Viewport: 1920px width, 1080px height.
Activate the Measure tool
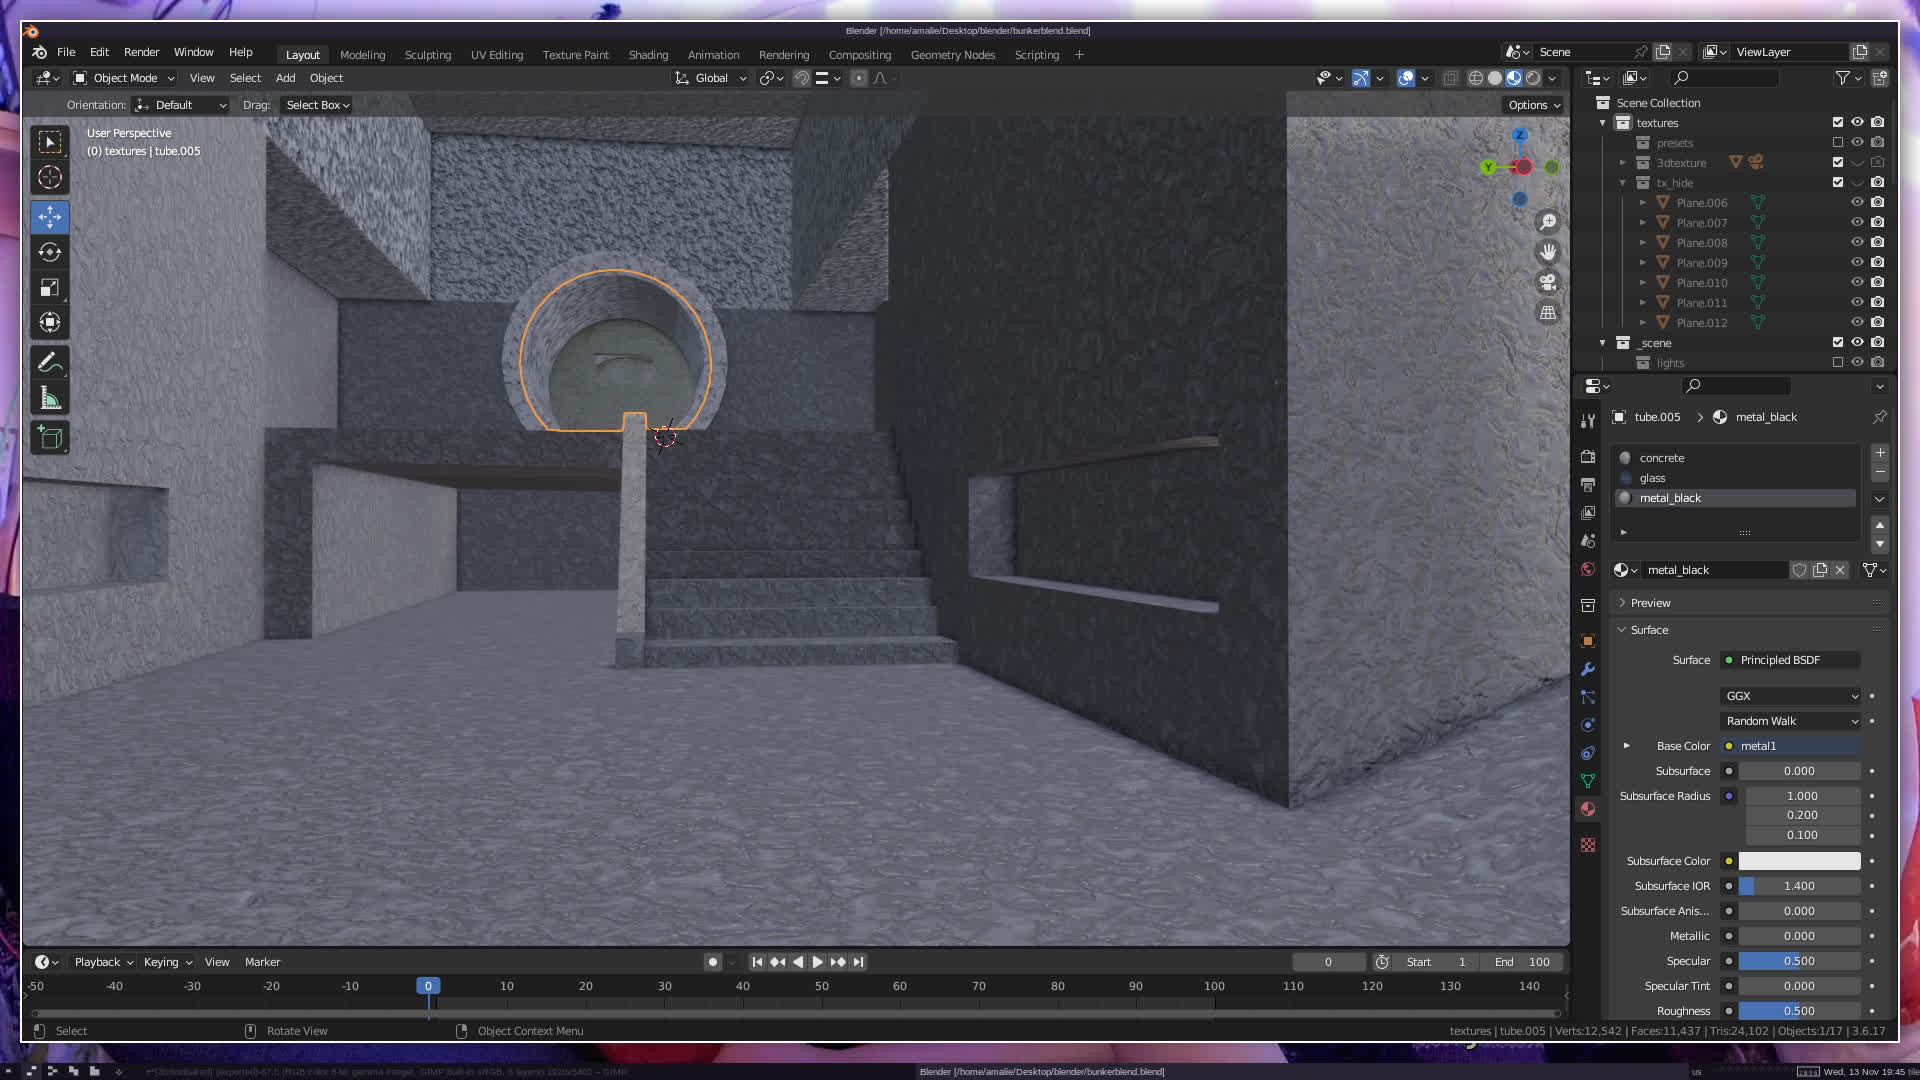[50, 399]
